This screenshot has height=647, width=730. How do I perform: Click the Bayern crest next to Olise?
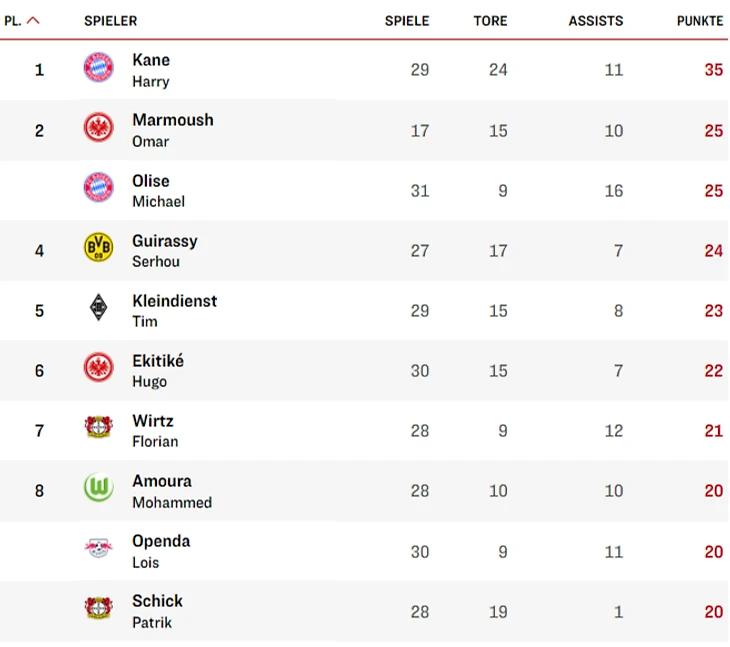[x=98, y=189]
